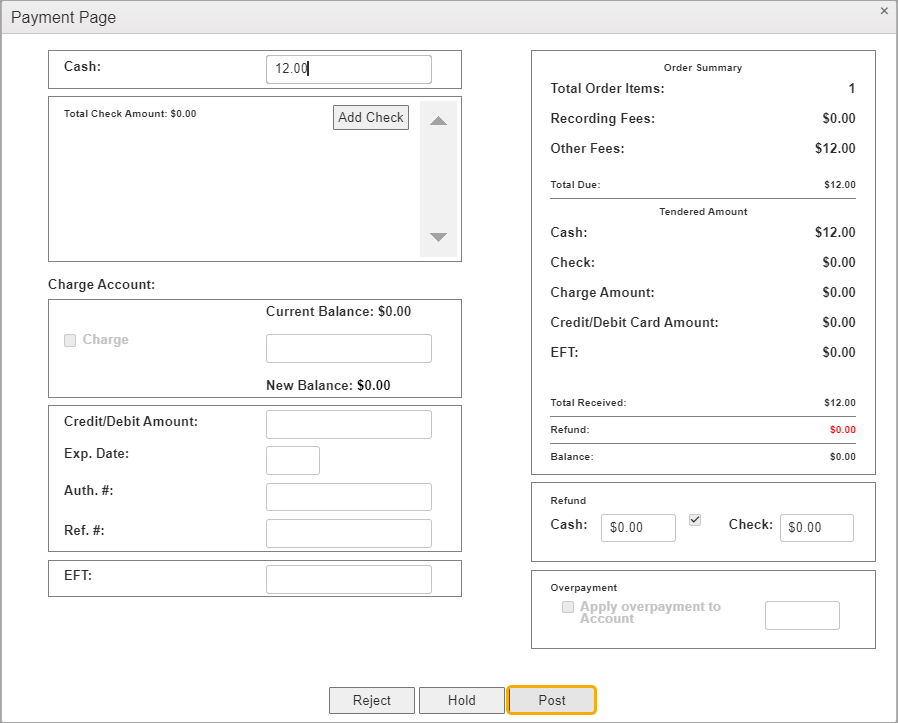The width and height of the screenshot is (898, 723).
Task: Toggle the refund cash/check checkbox
Action: pos(696,520)
